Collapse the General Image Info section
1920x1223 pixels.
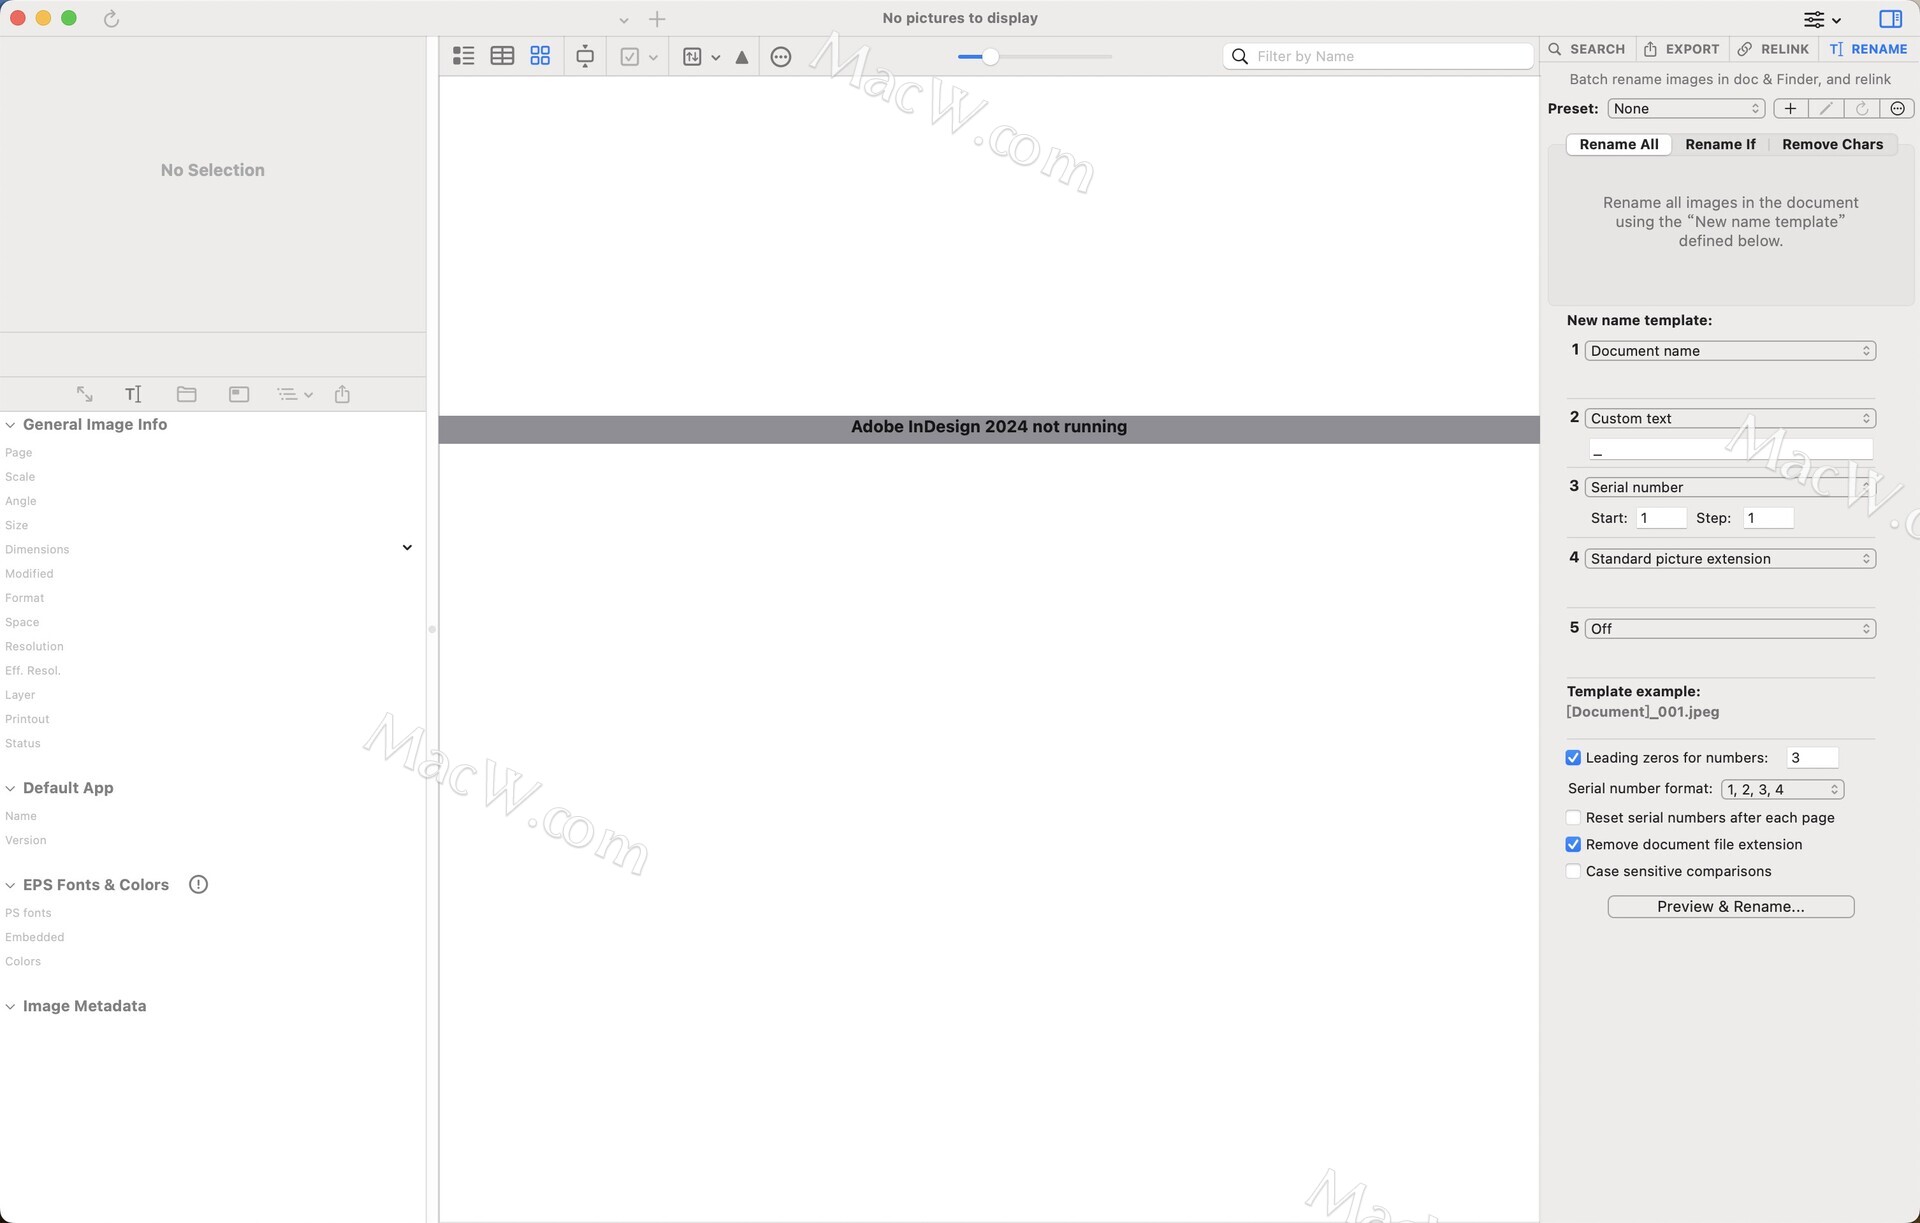(x=10, y=425)
